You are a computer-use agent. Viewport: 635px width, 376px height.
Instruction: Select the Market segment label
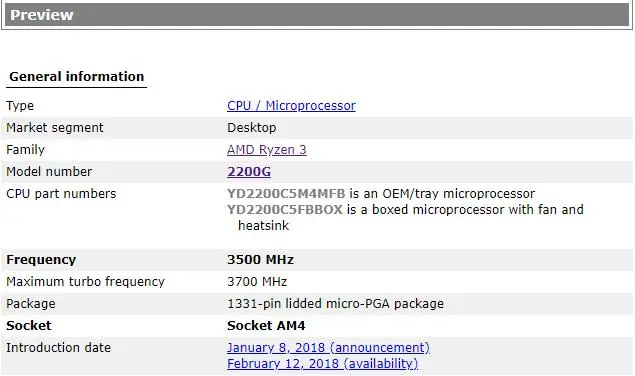coord(55,128)
